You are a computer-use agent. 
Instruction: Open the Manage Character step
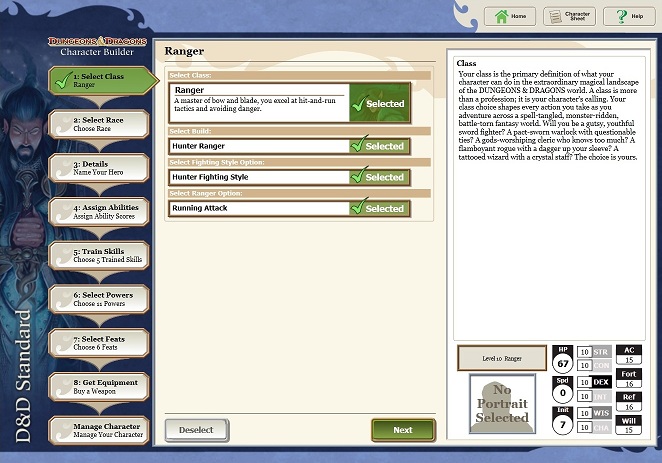coord(99,430)
